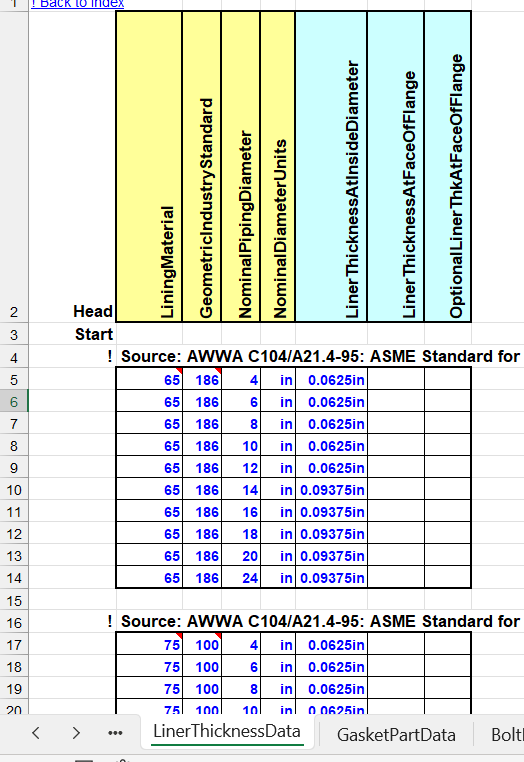Select nominal diameter 20 in row 13
The image size is (524, 762).
(x=241, y=555)
